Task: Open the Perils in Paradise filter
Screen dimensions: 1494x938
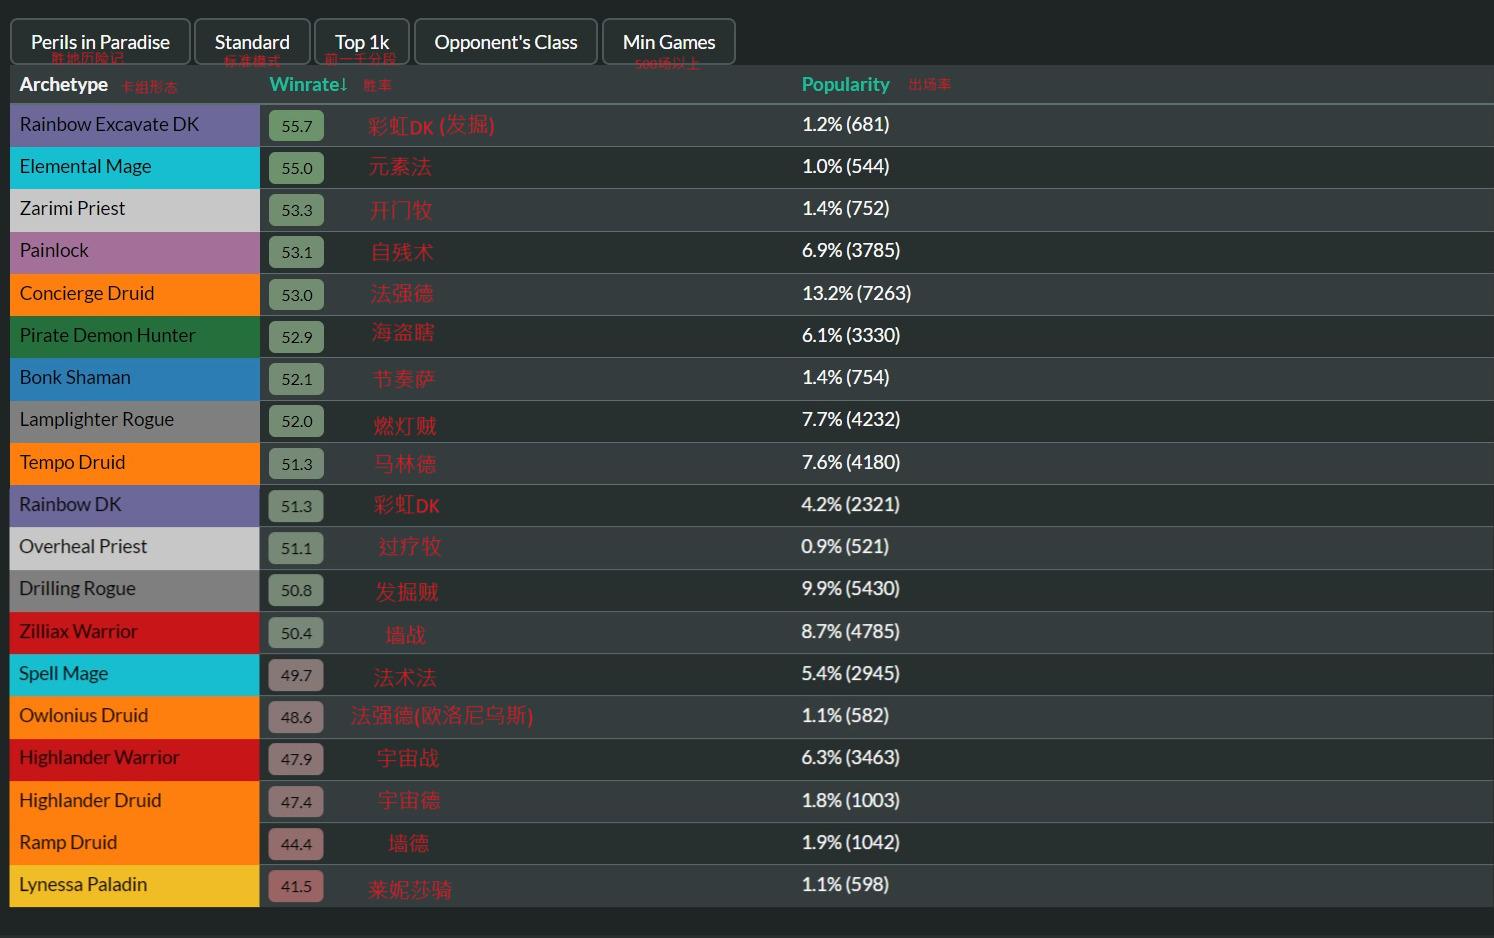Action: click(100, 42)
